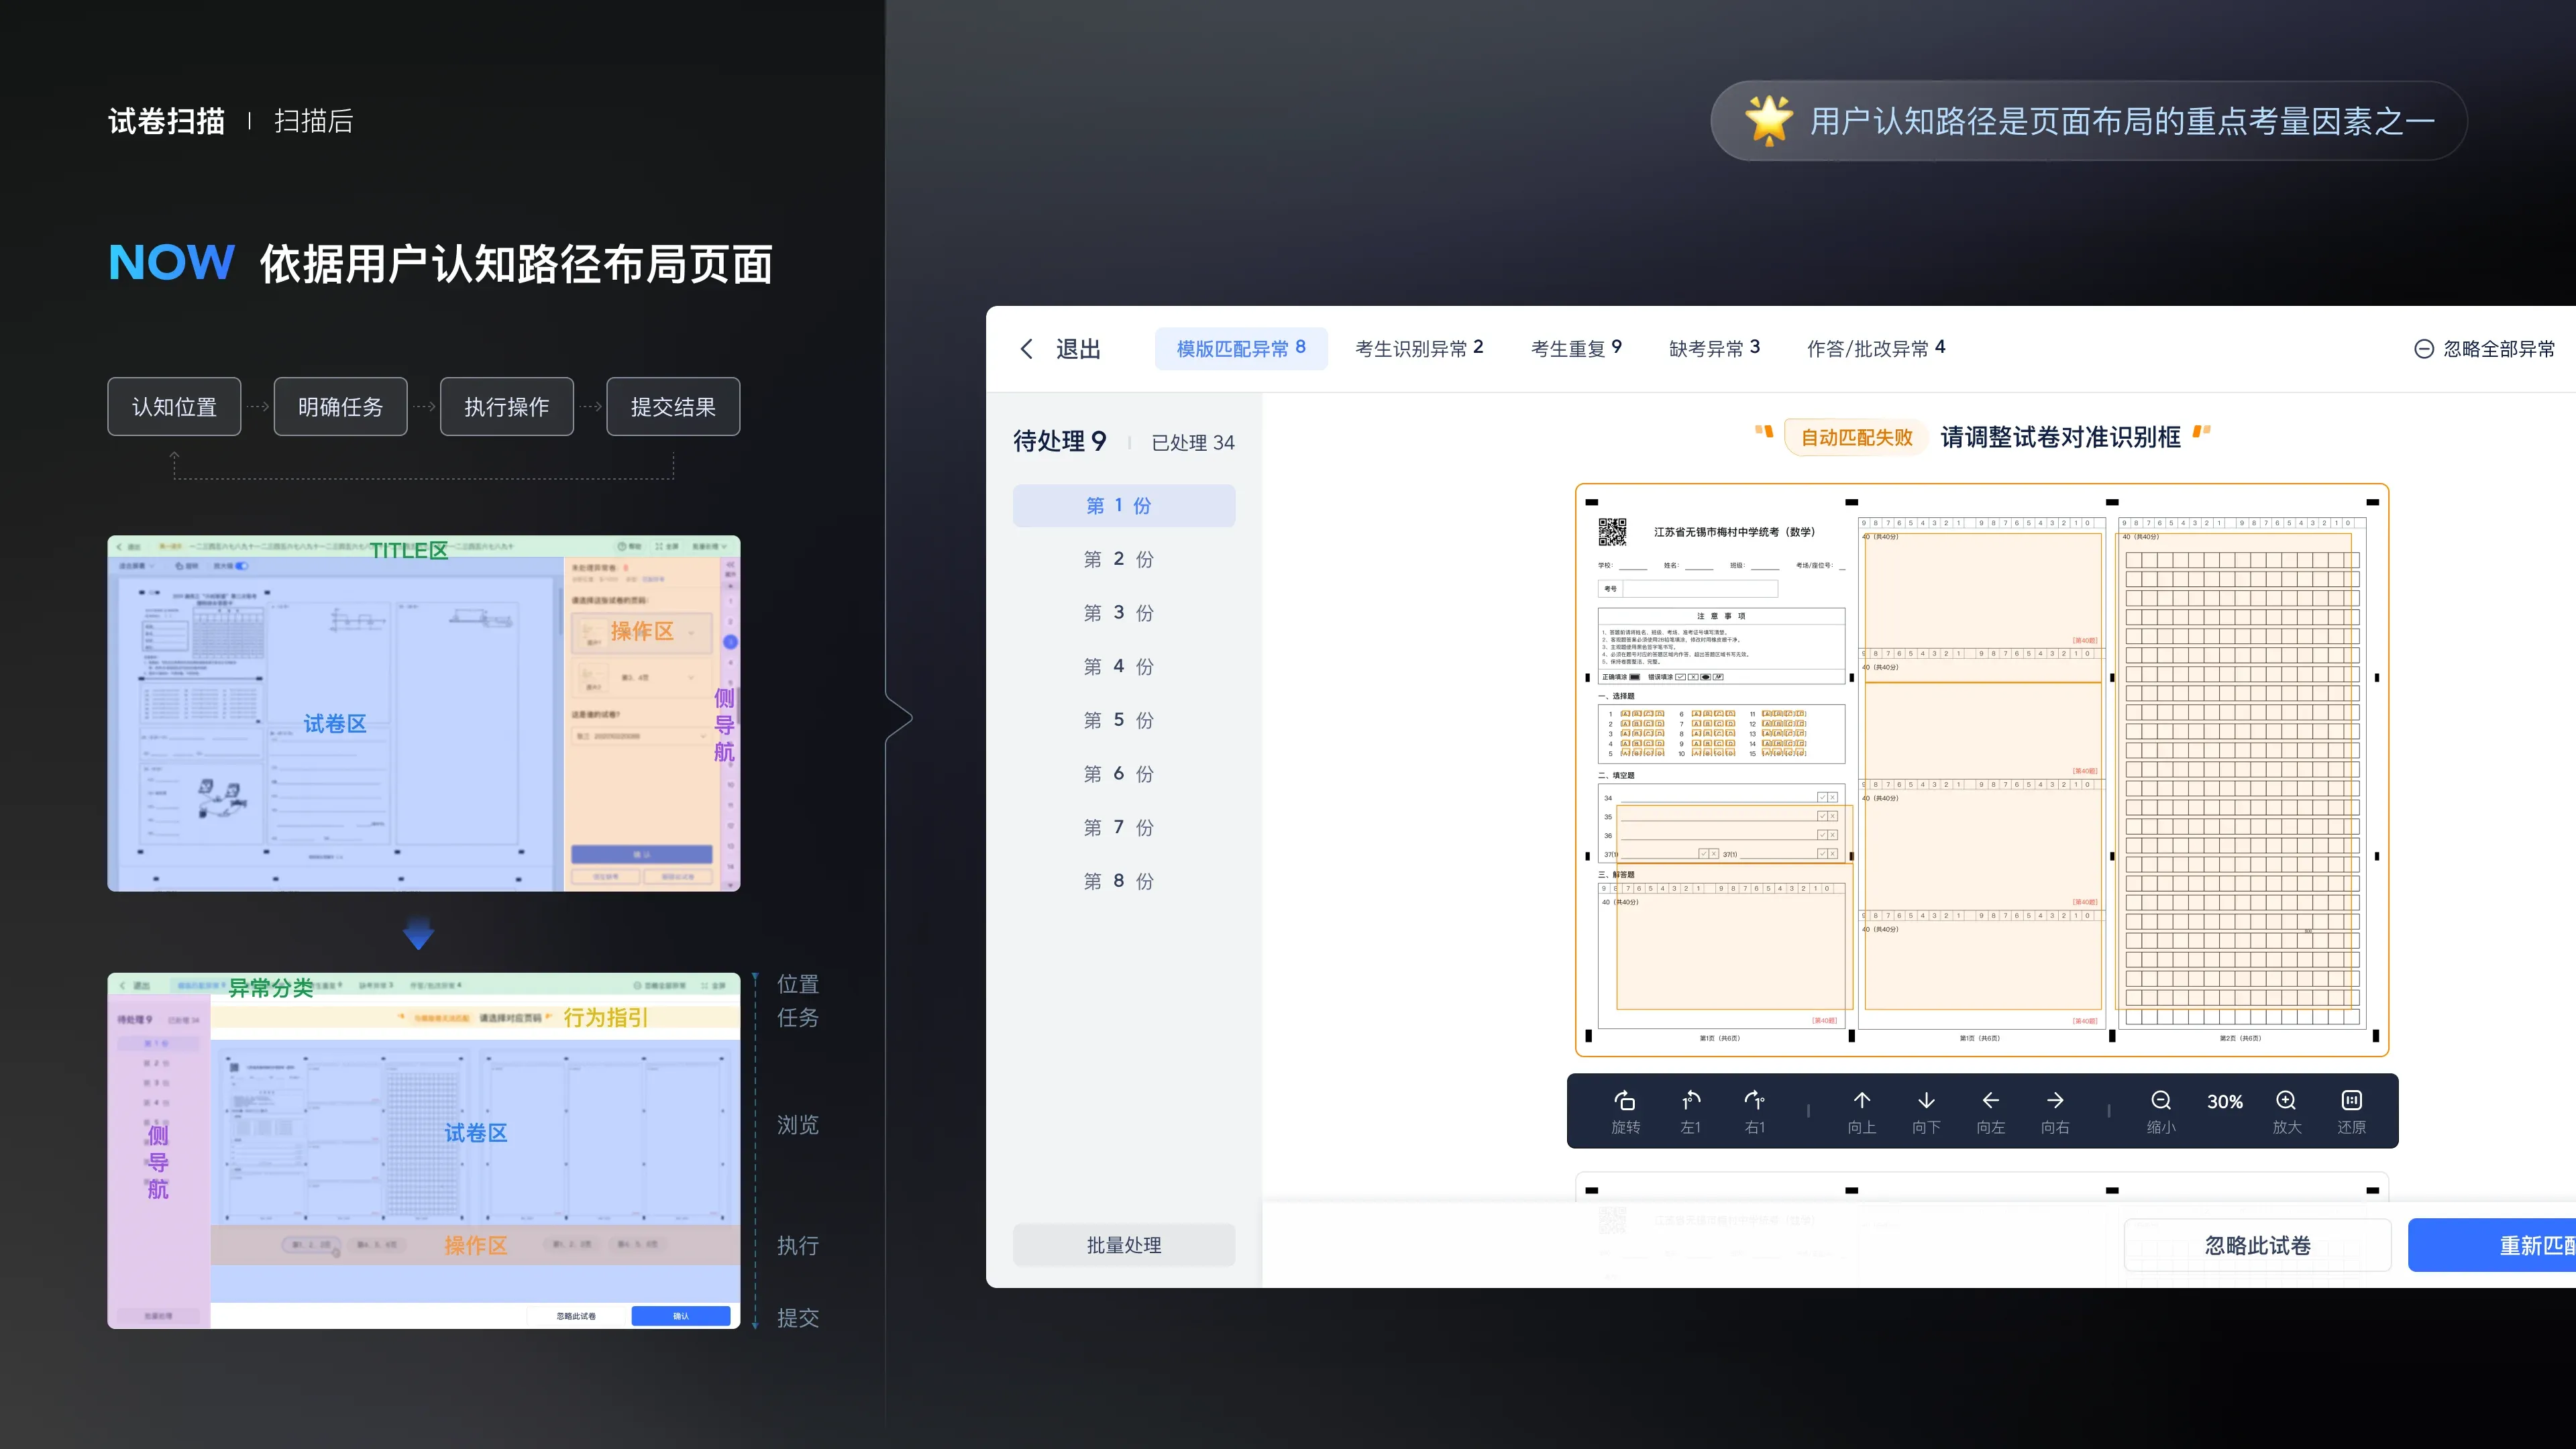Click the 忽略此试卷 button
This screenshot has height=1449, width=2576.
coord(2258,1246)
